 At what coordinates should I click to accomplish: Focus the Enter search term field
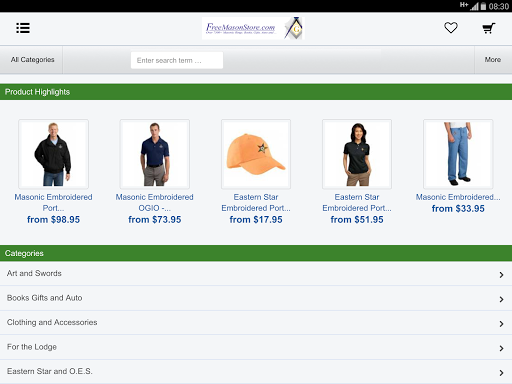[177, 60]
